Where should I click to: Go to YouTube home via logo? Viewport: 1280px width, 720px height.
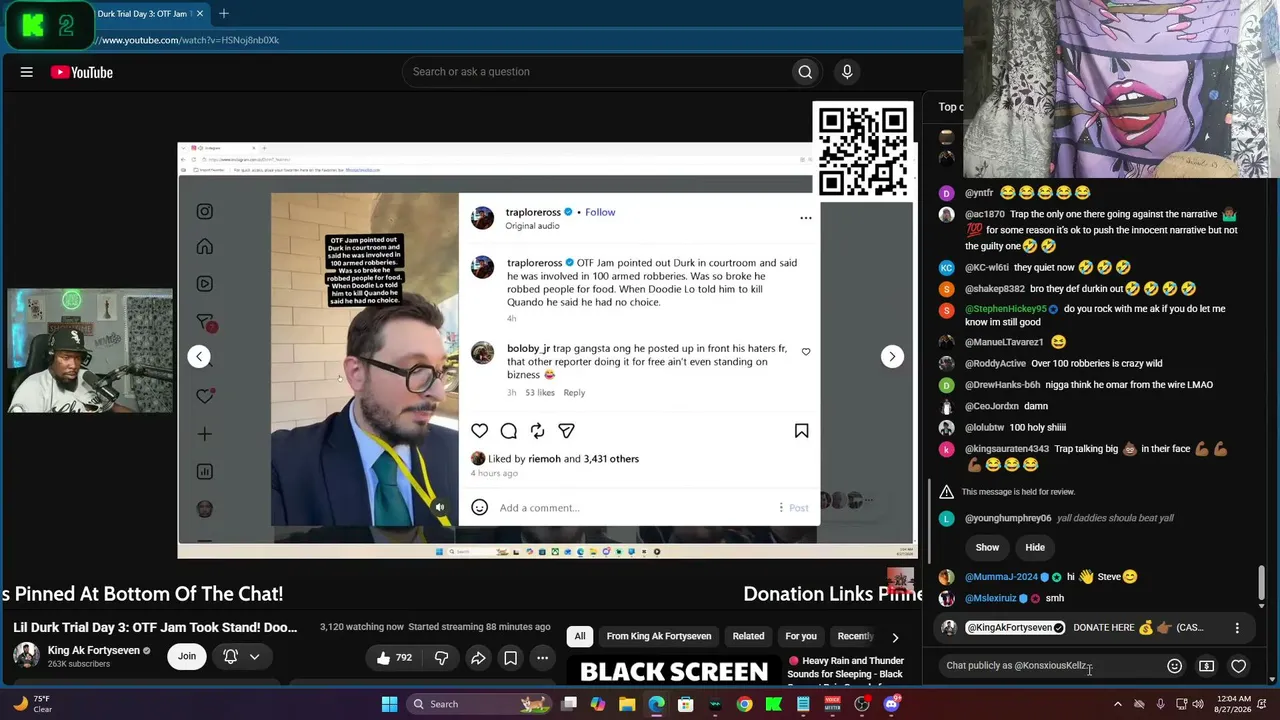(82, 72)
